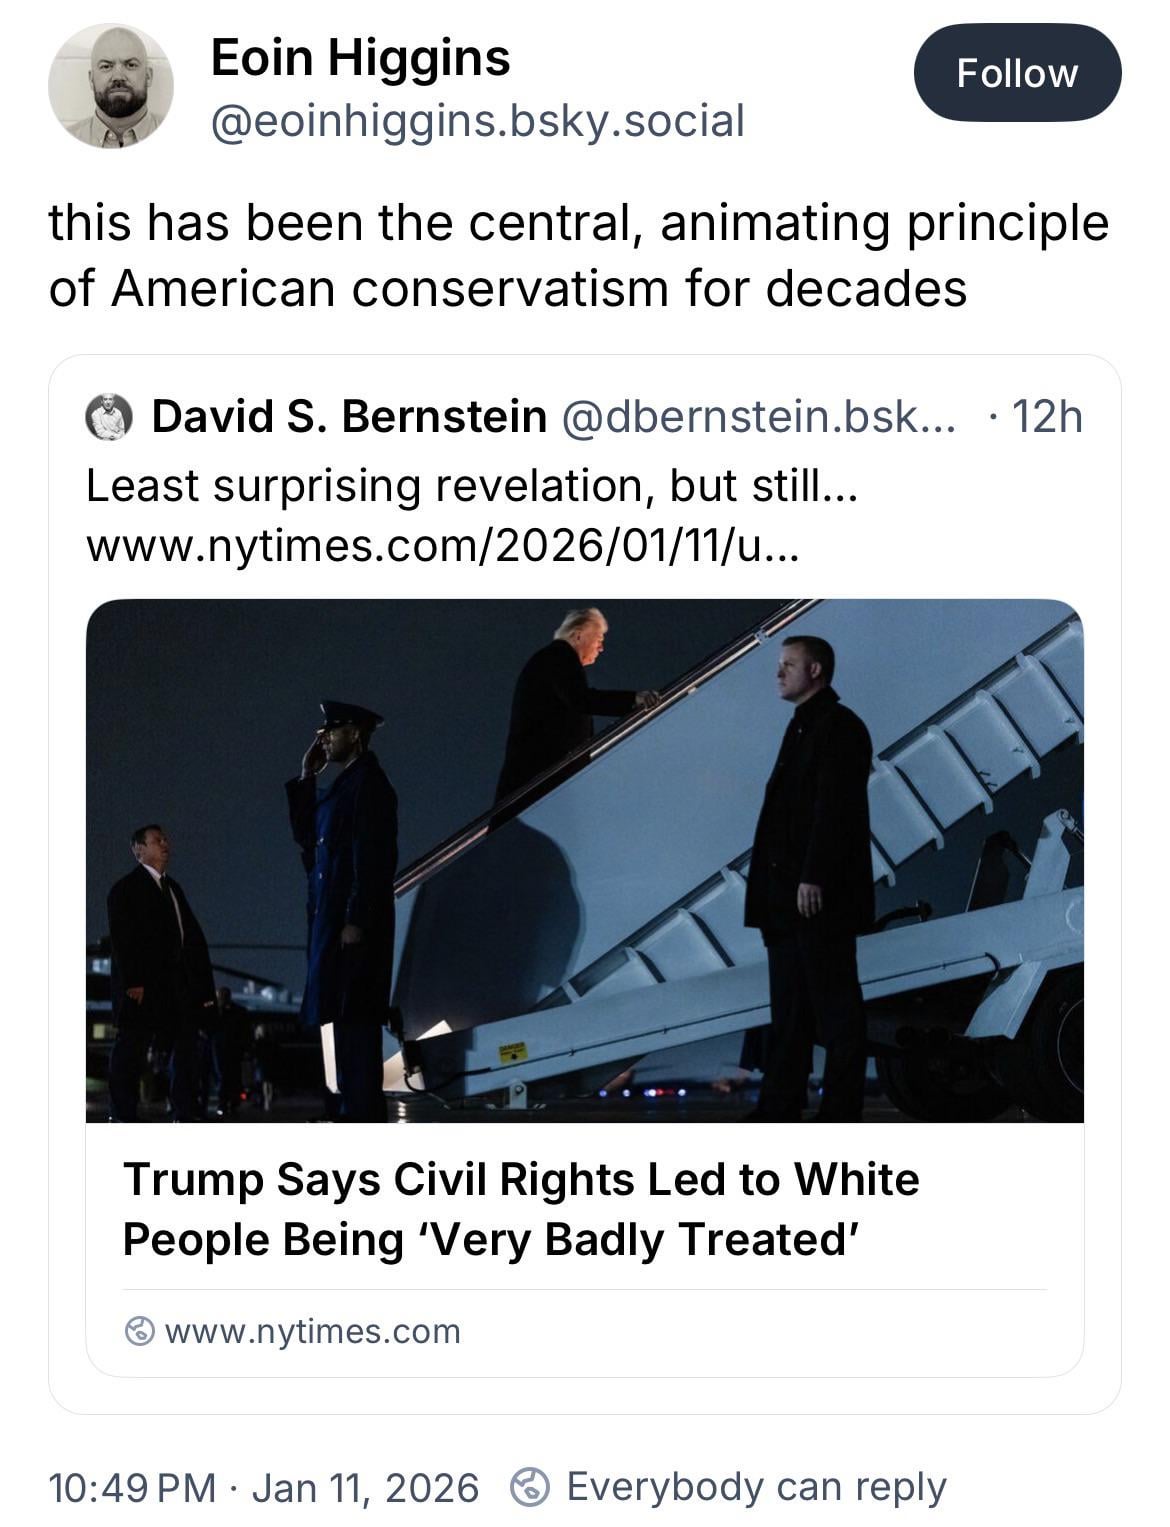Click the @dbernstein.bsk... handle

tap(760, 417)
